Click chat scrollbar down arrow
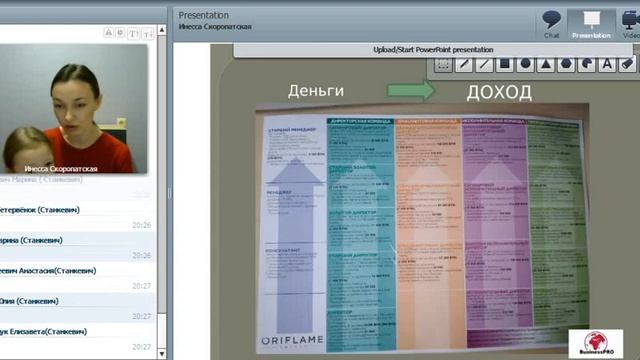Screen dimensions: 640x360 tap(162, 353)
